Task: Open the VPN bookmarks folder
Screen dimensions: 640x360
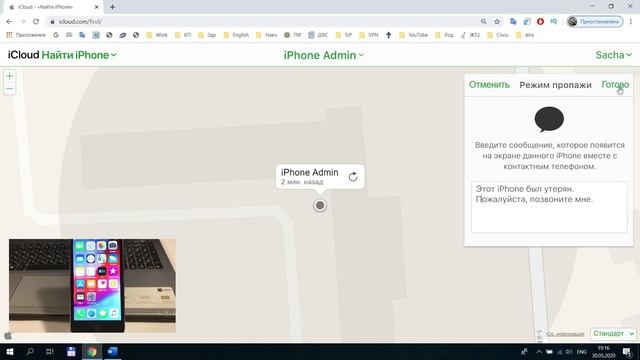Action: 369,35
